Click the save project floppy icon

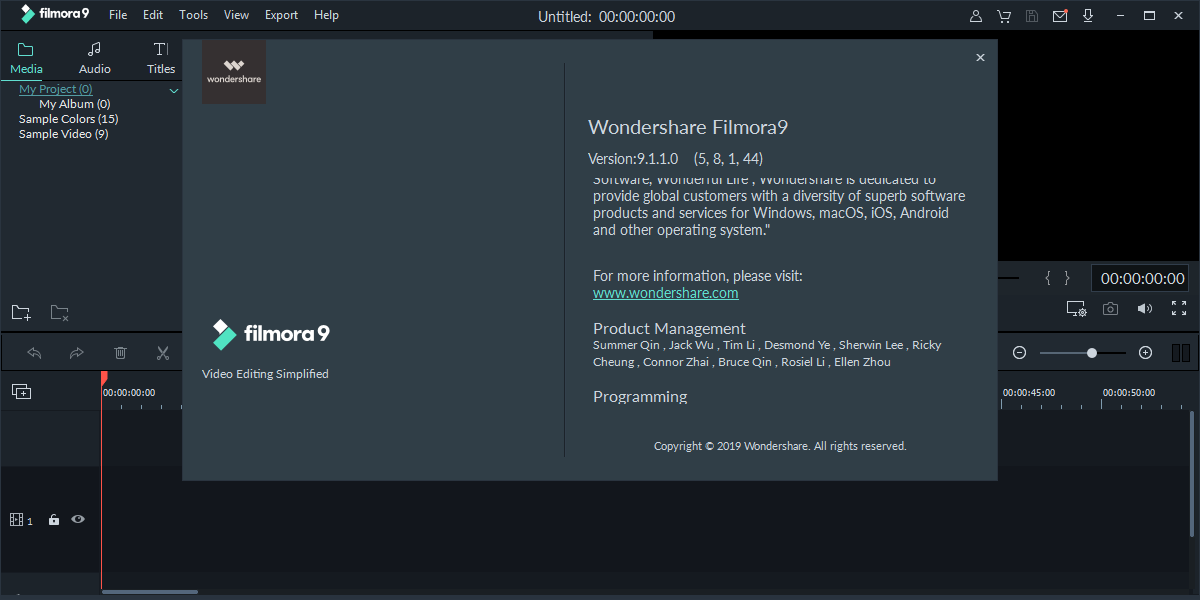pyautogui.click(x=1032, y=16)
